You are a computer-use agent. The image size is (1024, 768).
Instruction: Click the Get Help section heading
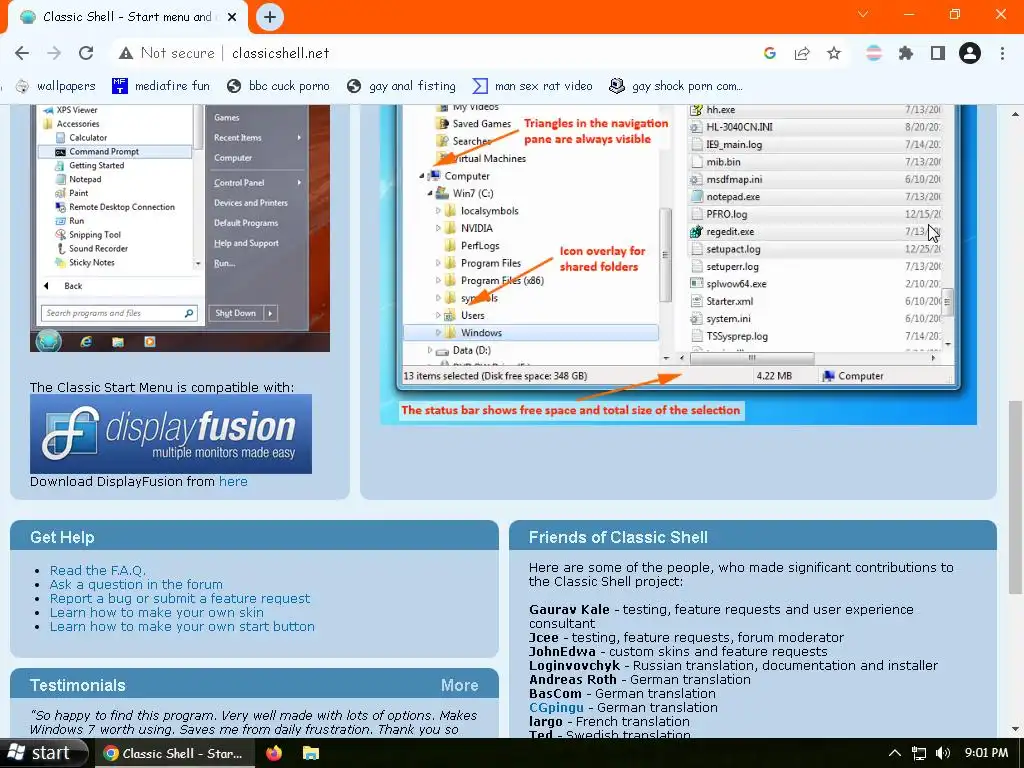click(x=62, y=537)
